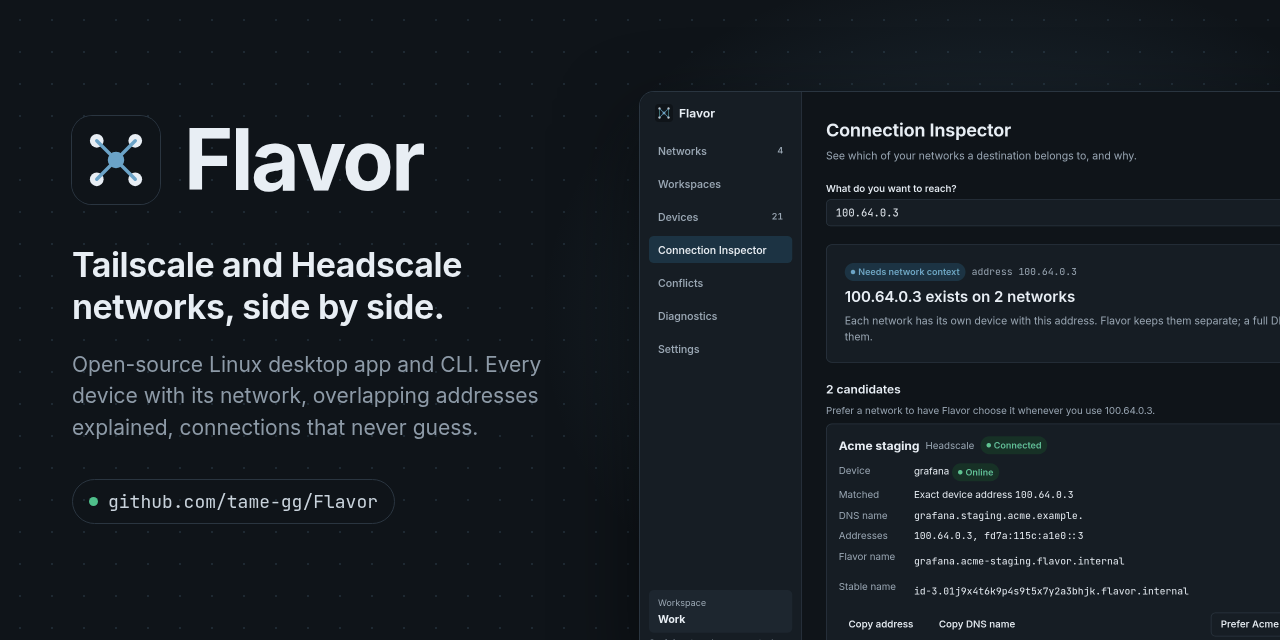Click the addresses value 100.64.0.3, fd7a:115c:a1e0::3

click(998, 536)
